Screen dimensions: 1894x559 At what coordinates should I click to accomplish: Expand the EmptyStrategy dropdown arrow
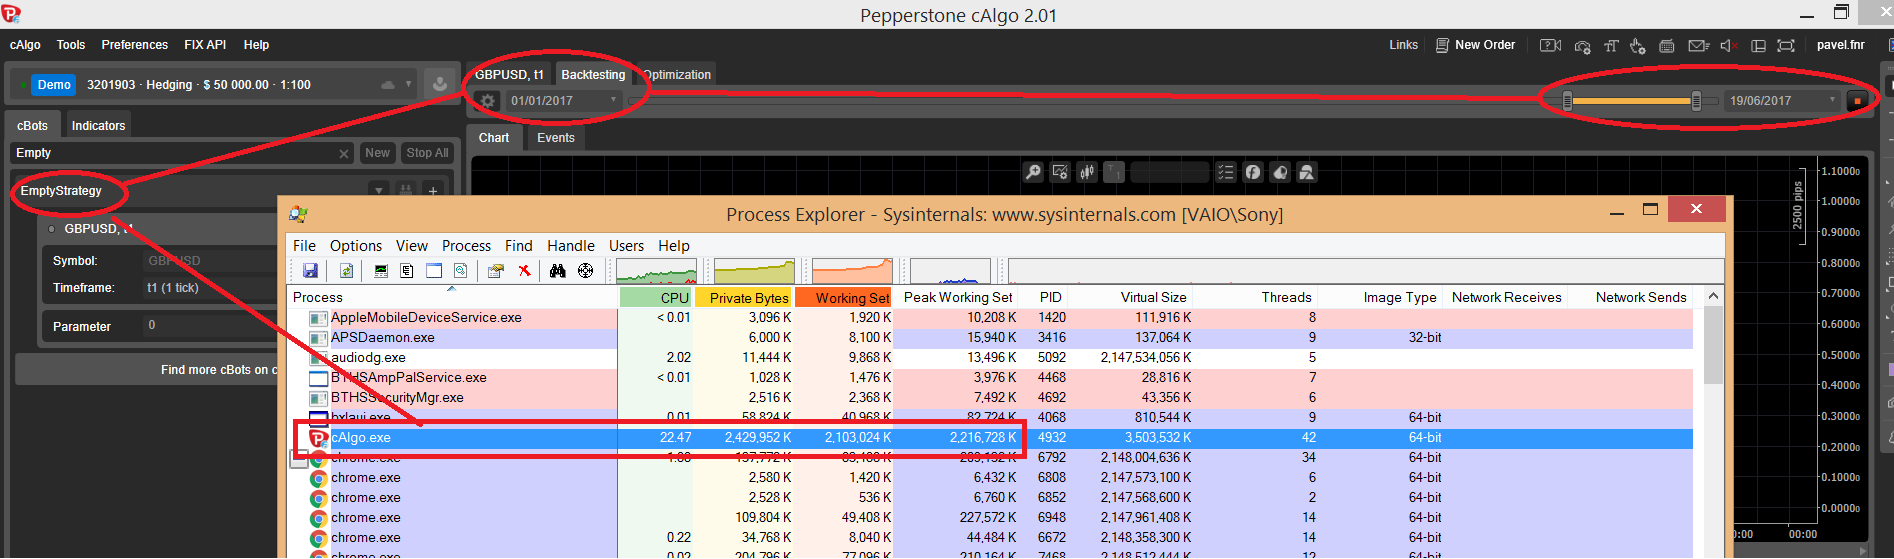pyautogui.click(x=379, y=190)
